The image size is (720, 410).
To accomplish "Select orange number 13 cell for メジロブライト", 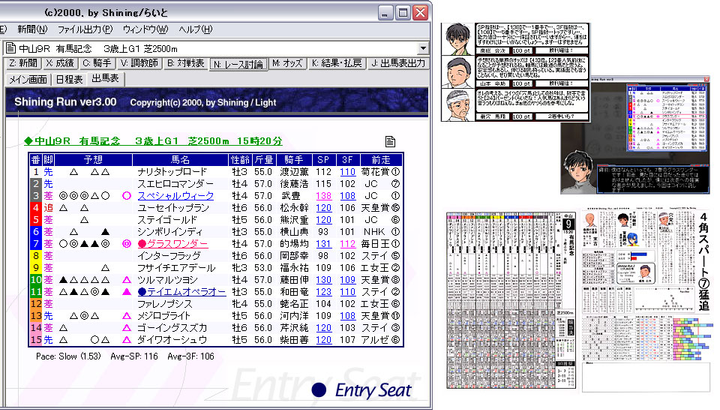I will tap(36, 315).
